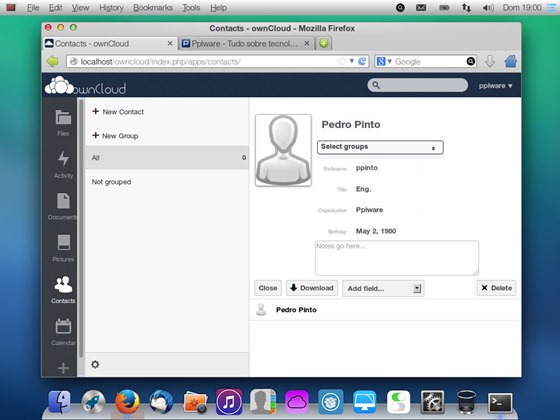Open URL history dropdown arrow
This screenshot has width=560, height=420.
352,61
